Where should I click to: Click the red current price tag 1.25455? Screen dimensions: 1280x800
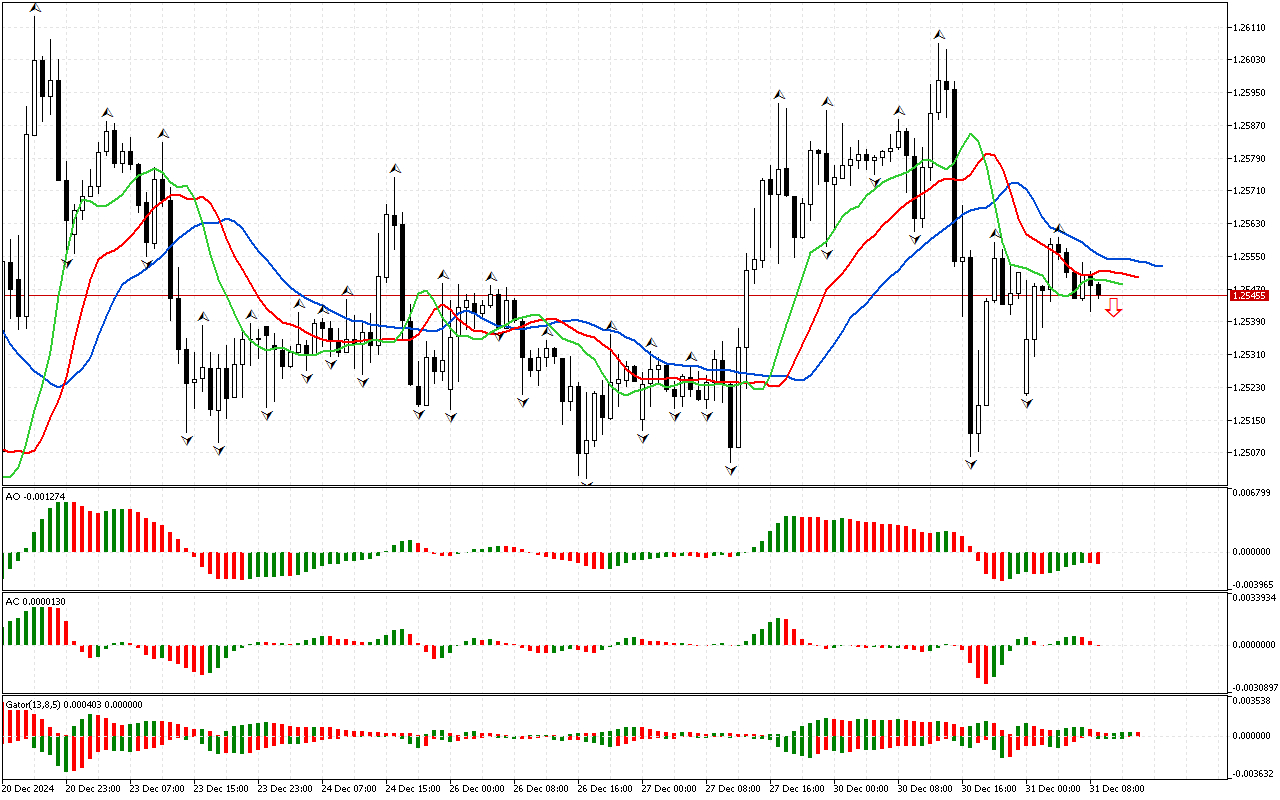(1250, 296)
